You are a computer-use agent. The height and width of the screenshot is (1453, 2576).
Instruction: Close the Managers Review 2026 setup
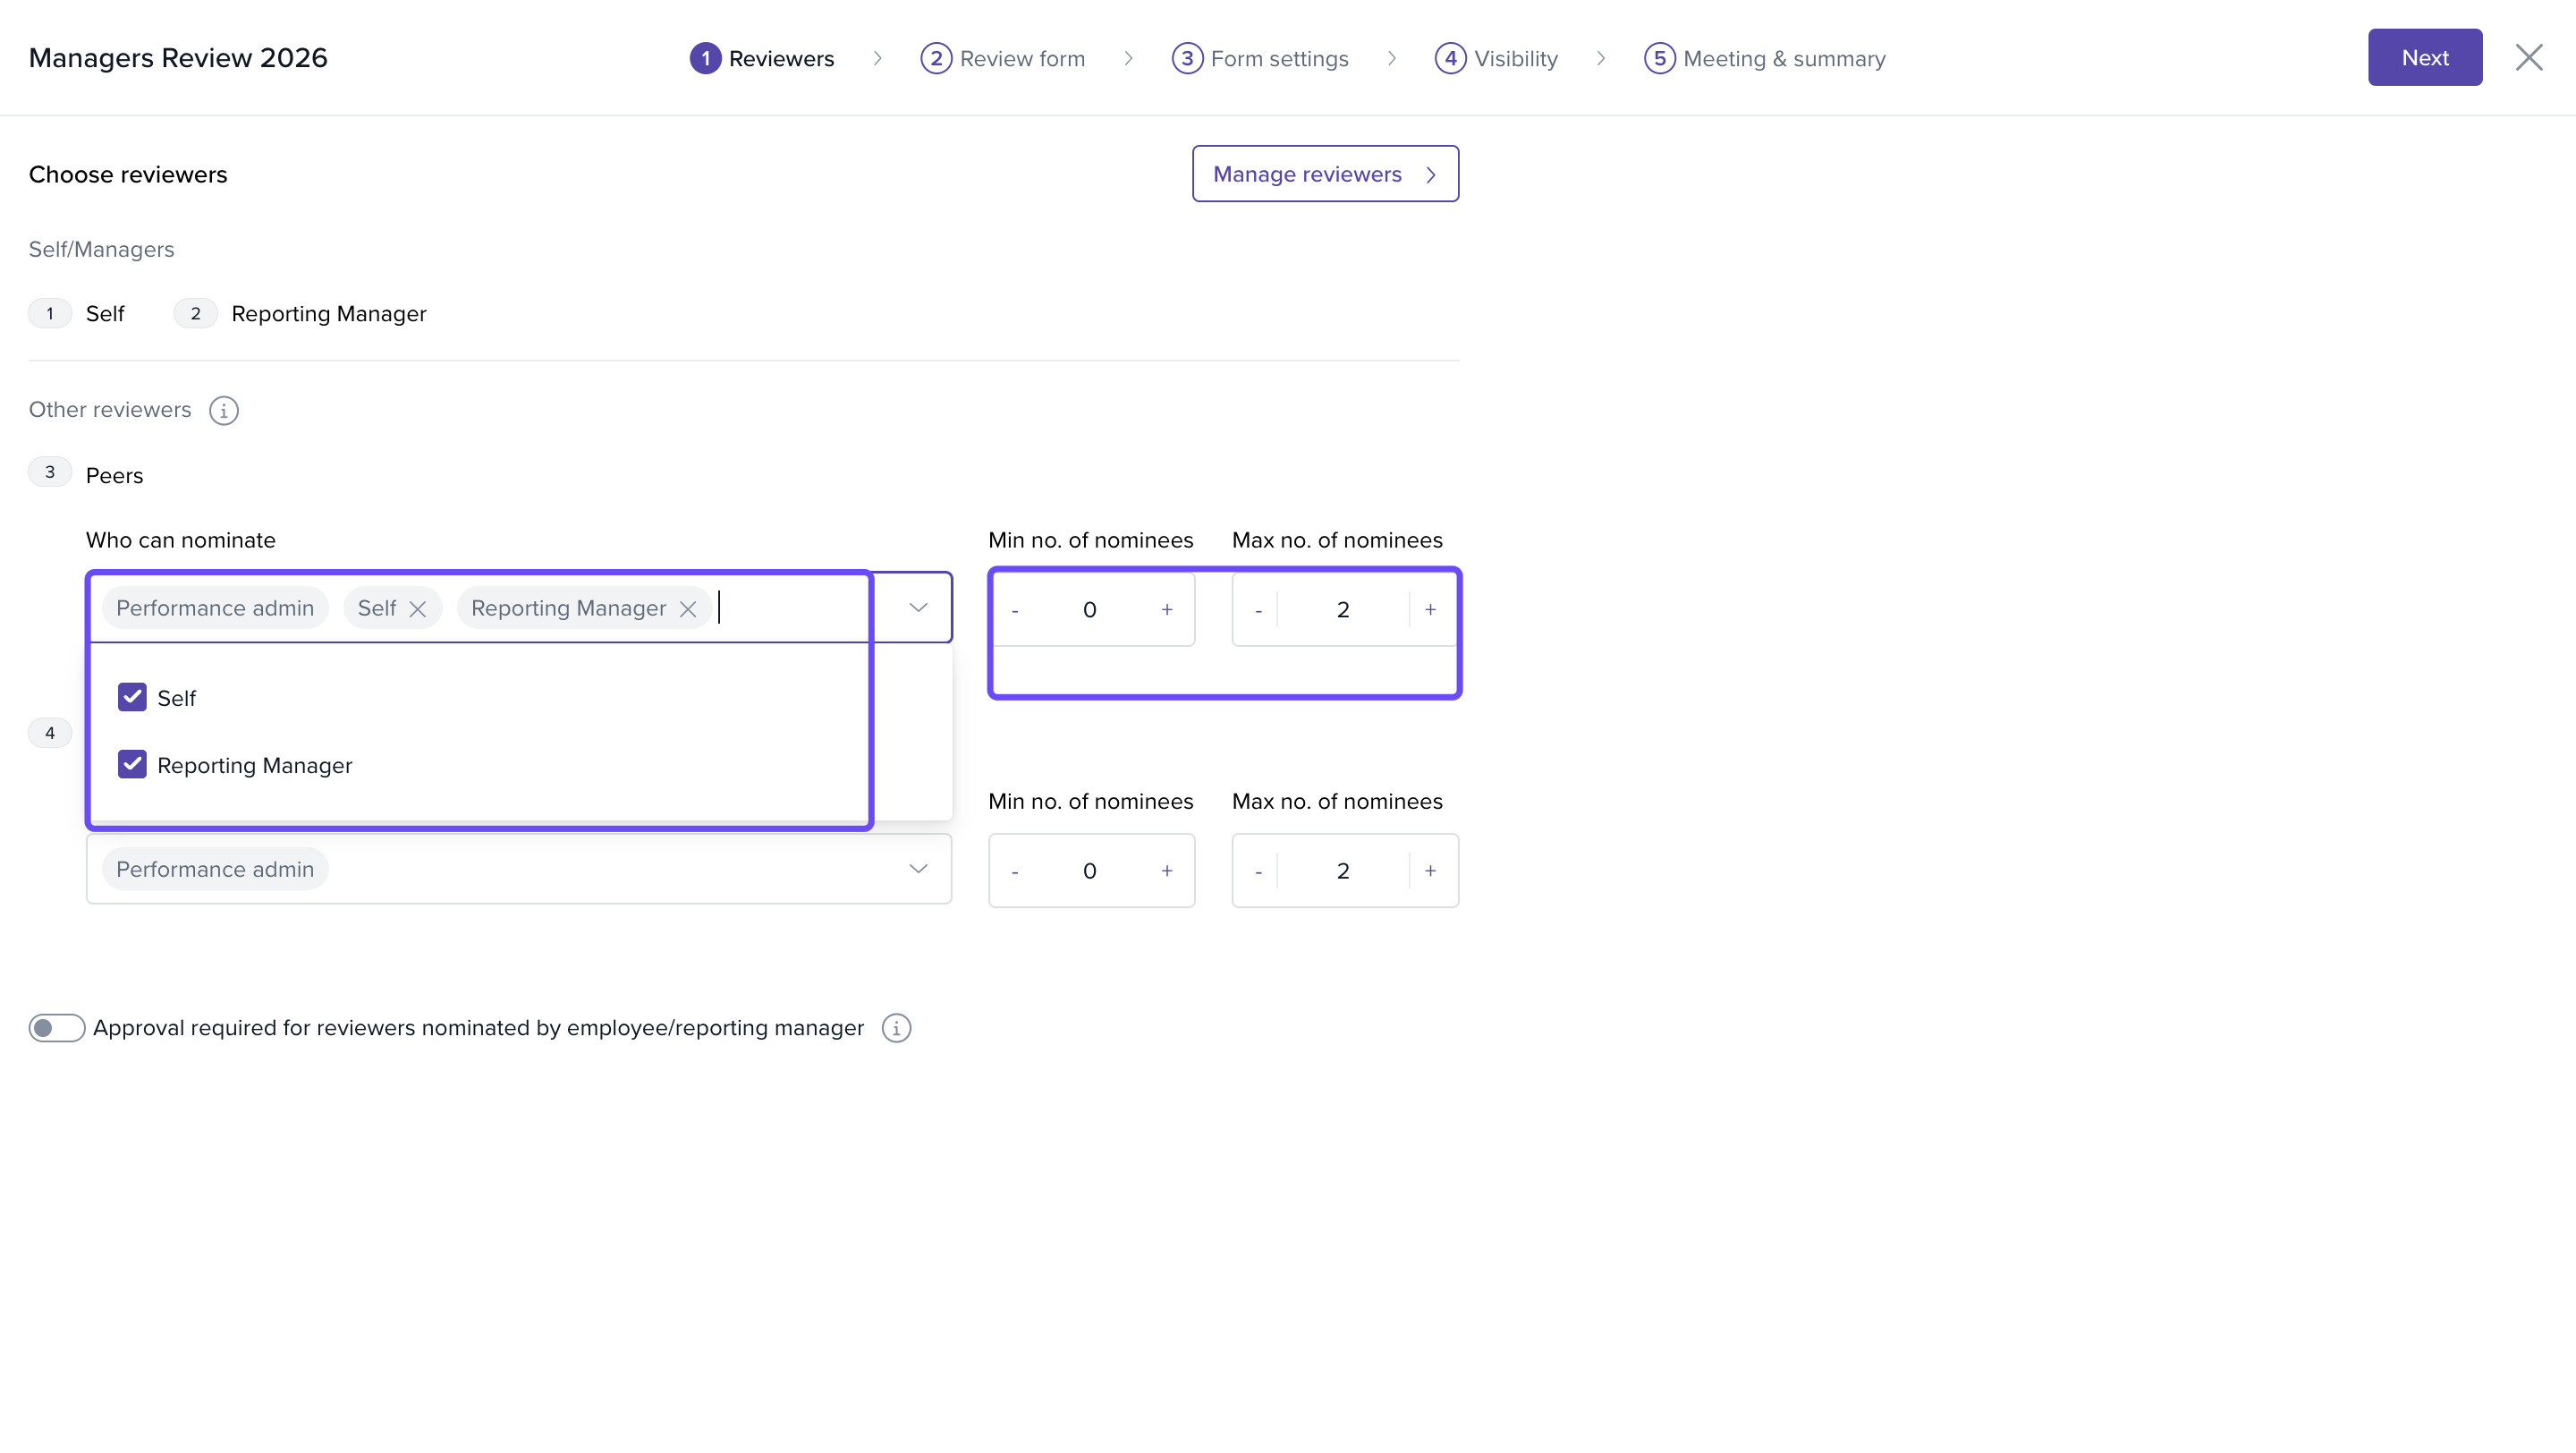[x=2528, y=58]
